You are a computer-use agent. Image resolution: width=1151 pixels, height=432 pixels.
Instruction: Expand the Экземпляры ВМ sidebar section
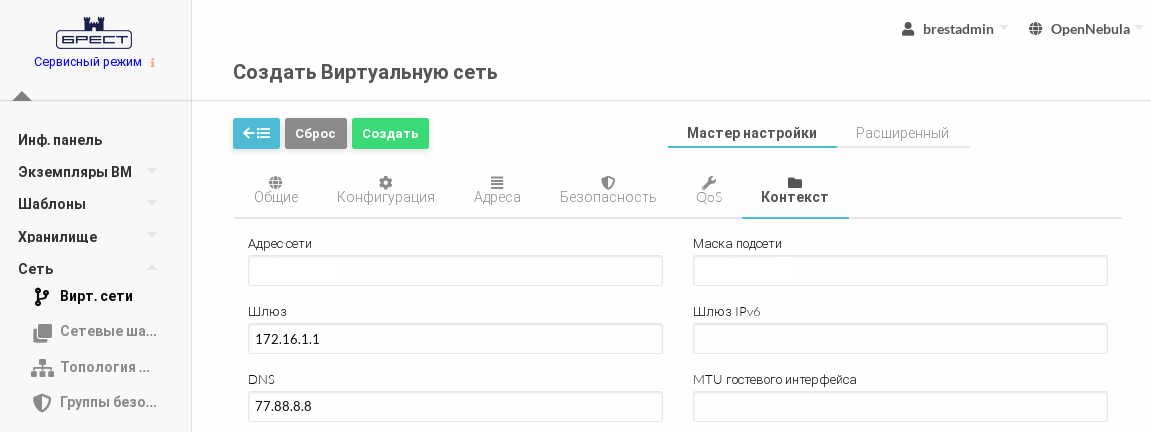pyautogui.click(x=152, y=171)
